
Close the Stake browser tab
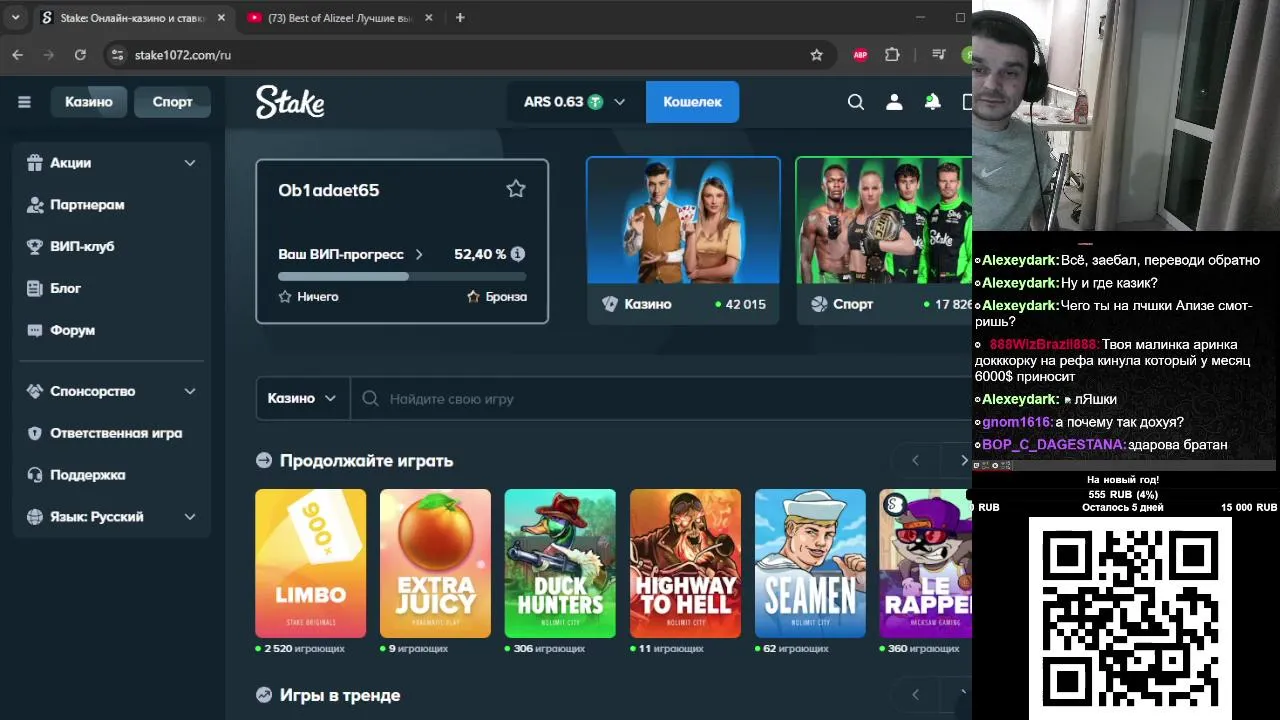coord(221,18)
